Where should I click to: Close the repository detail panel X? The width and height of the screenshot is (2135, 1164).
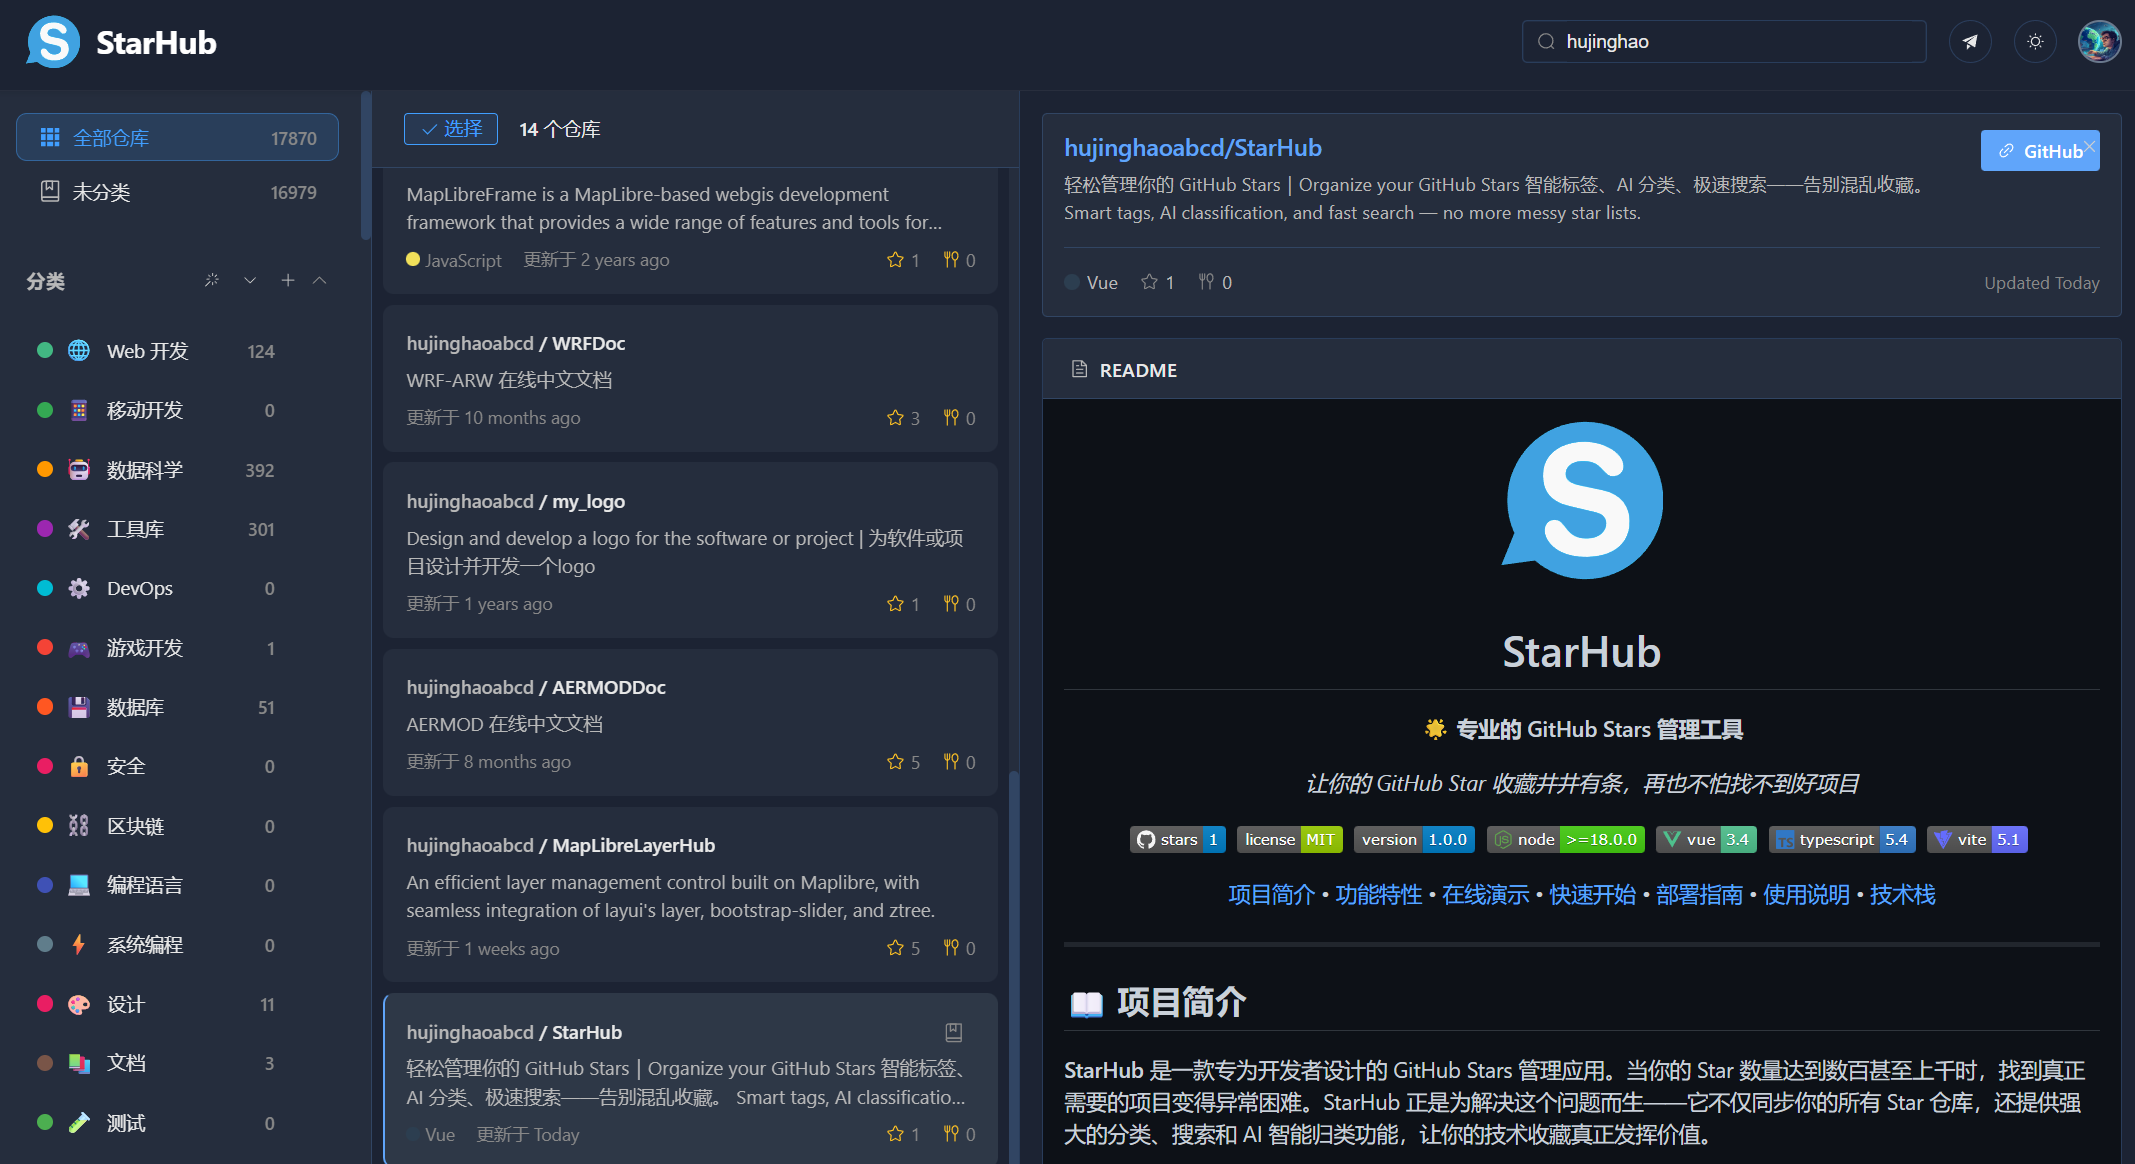[2089, 146]
